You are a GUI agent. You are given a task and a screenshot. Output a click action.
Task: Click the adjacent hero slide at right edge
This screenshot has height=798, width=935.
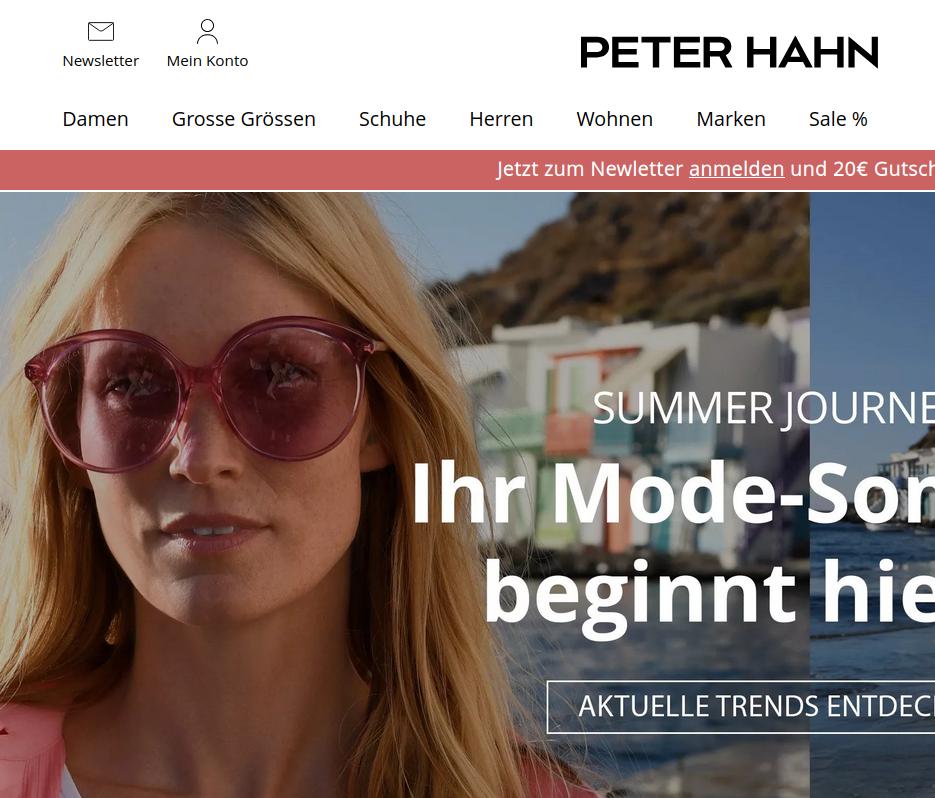872,495
